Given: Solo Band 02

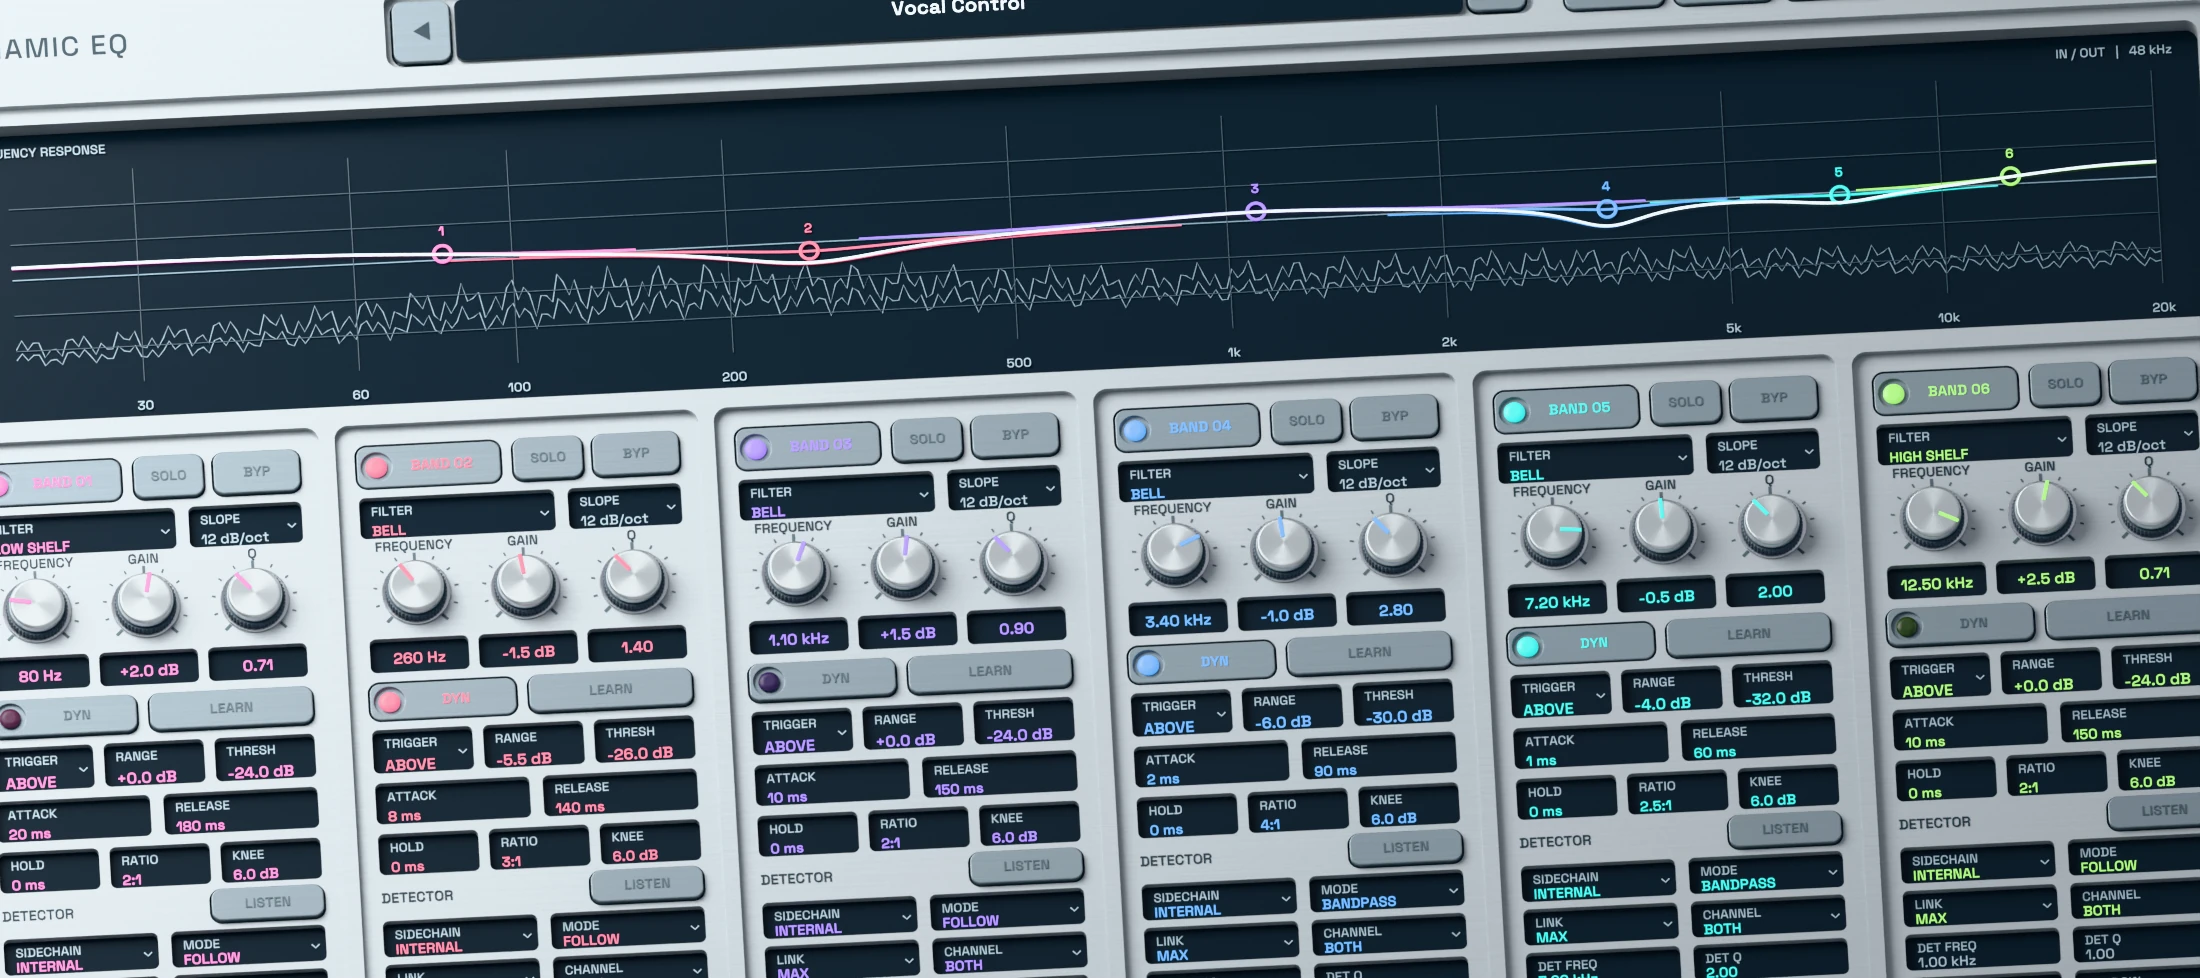Looking at the screenshot, I should coord(547,458).
